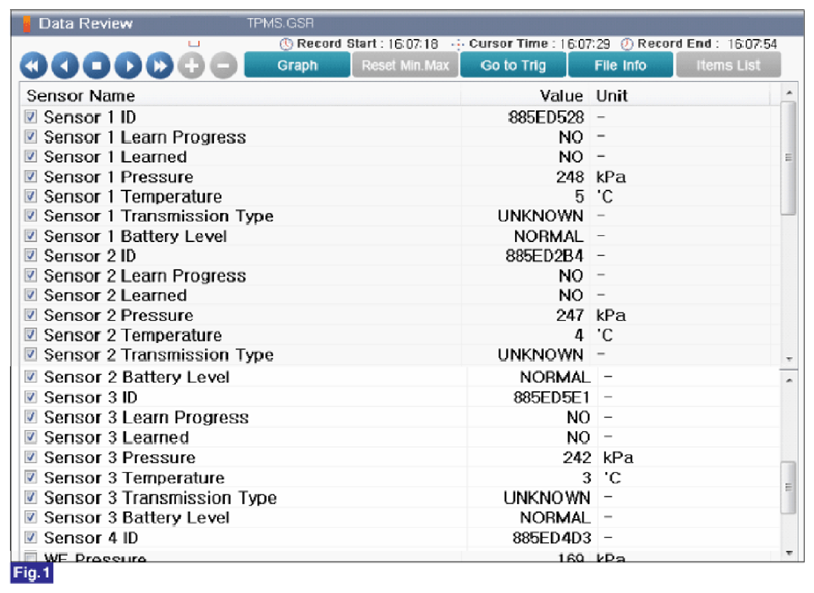Step back one frame with left arrow button
Image resolution: width=814 pixels, height=593 pixels.
point(65,66)
